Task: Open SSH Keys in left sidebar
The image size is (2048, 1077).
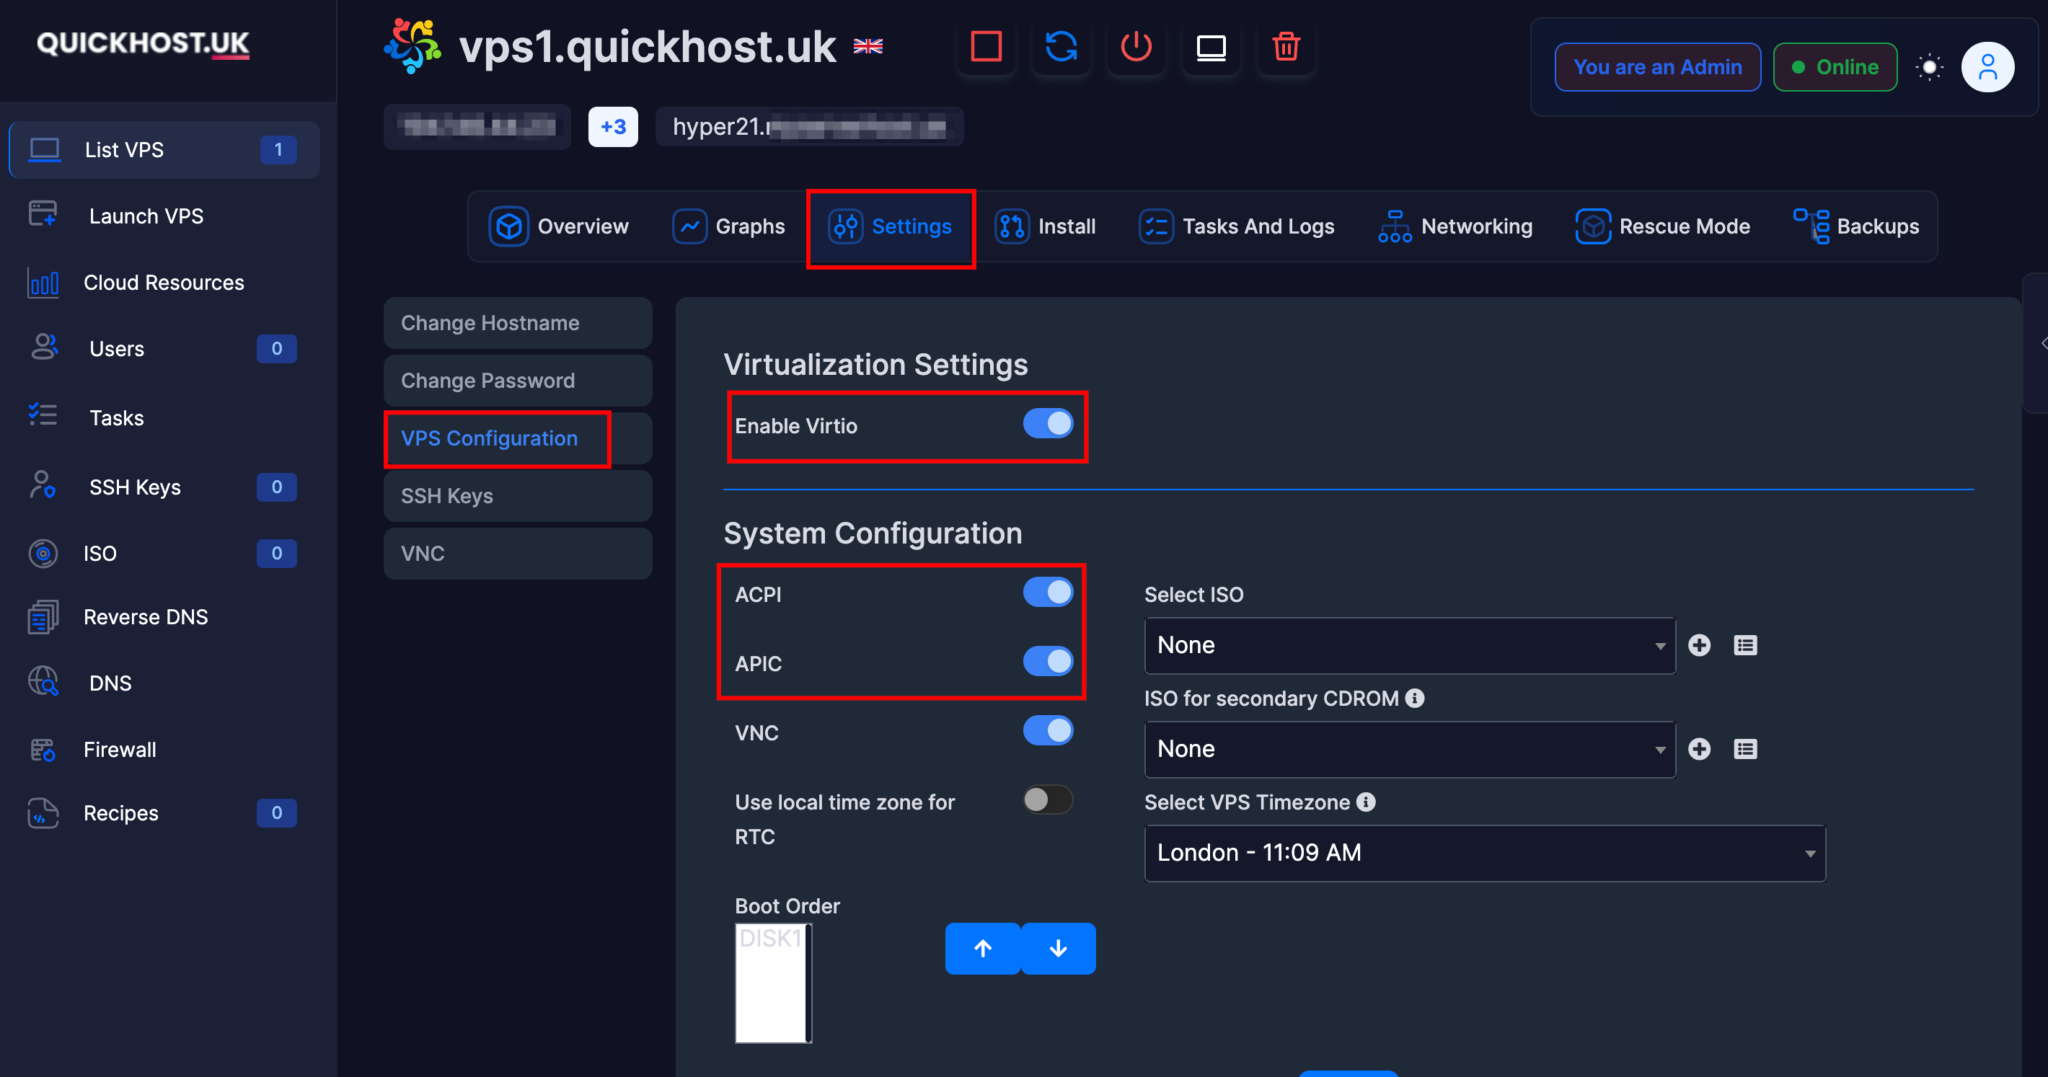Action: coord(164,487)
